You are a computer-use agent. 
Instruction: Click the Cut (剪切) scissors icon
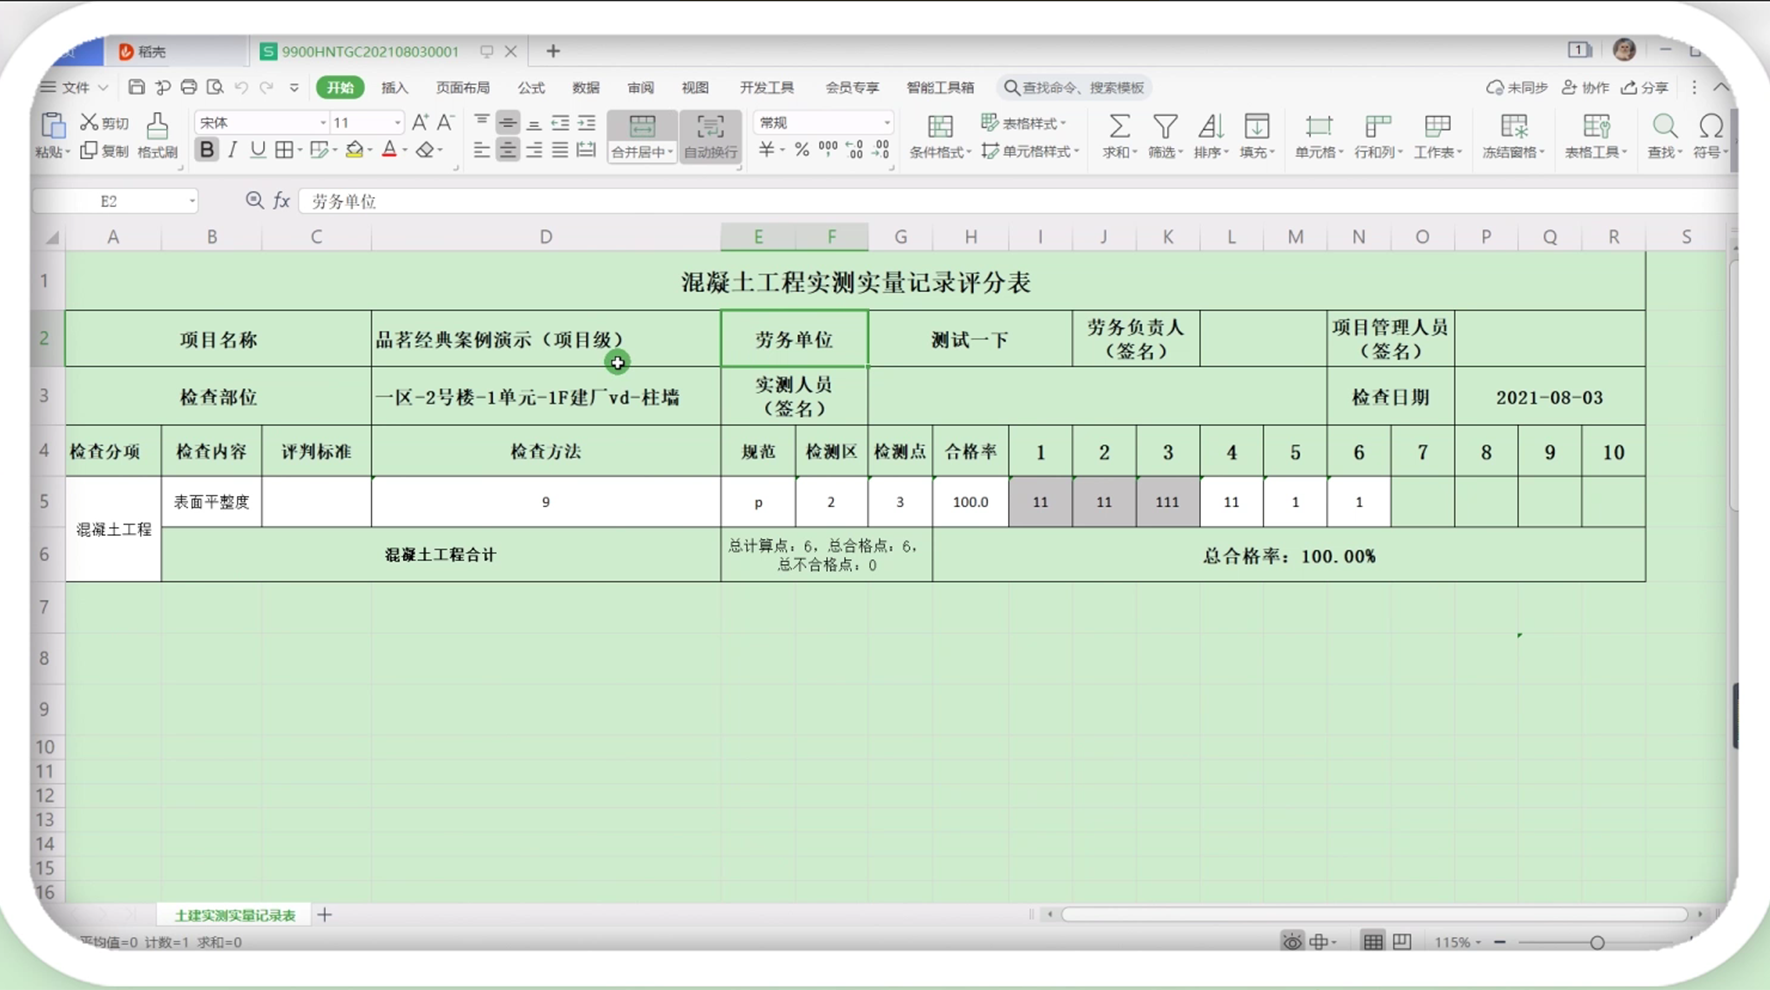point(89,122)
